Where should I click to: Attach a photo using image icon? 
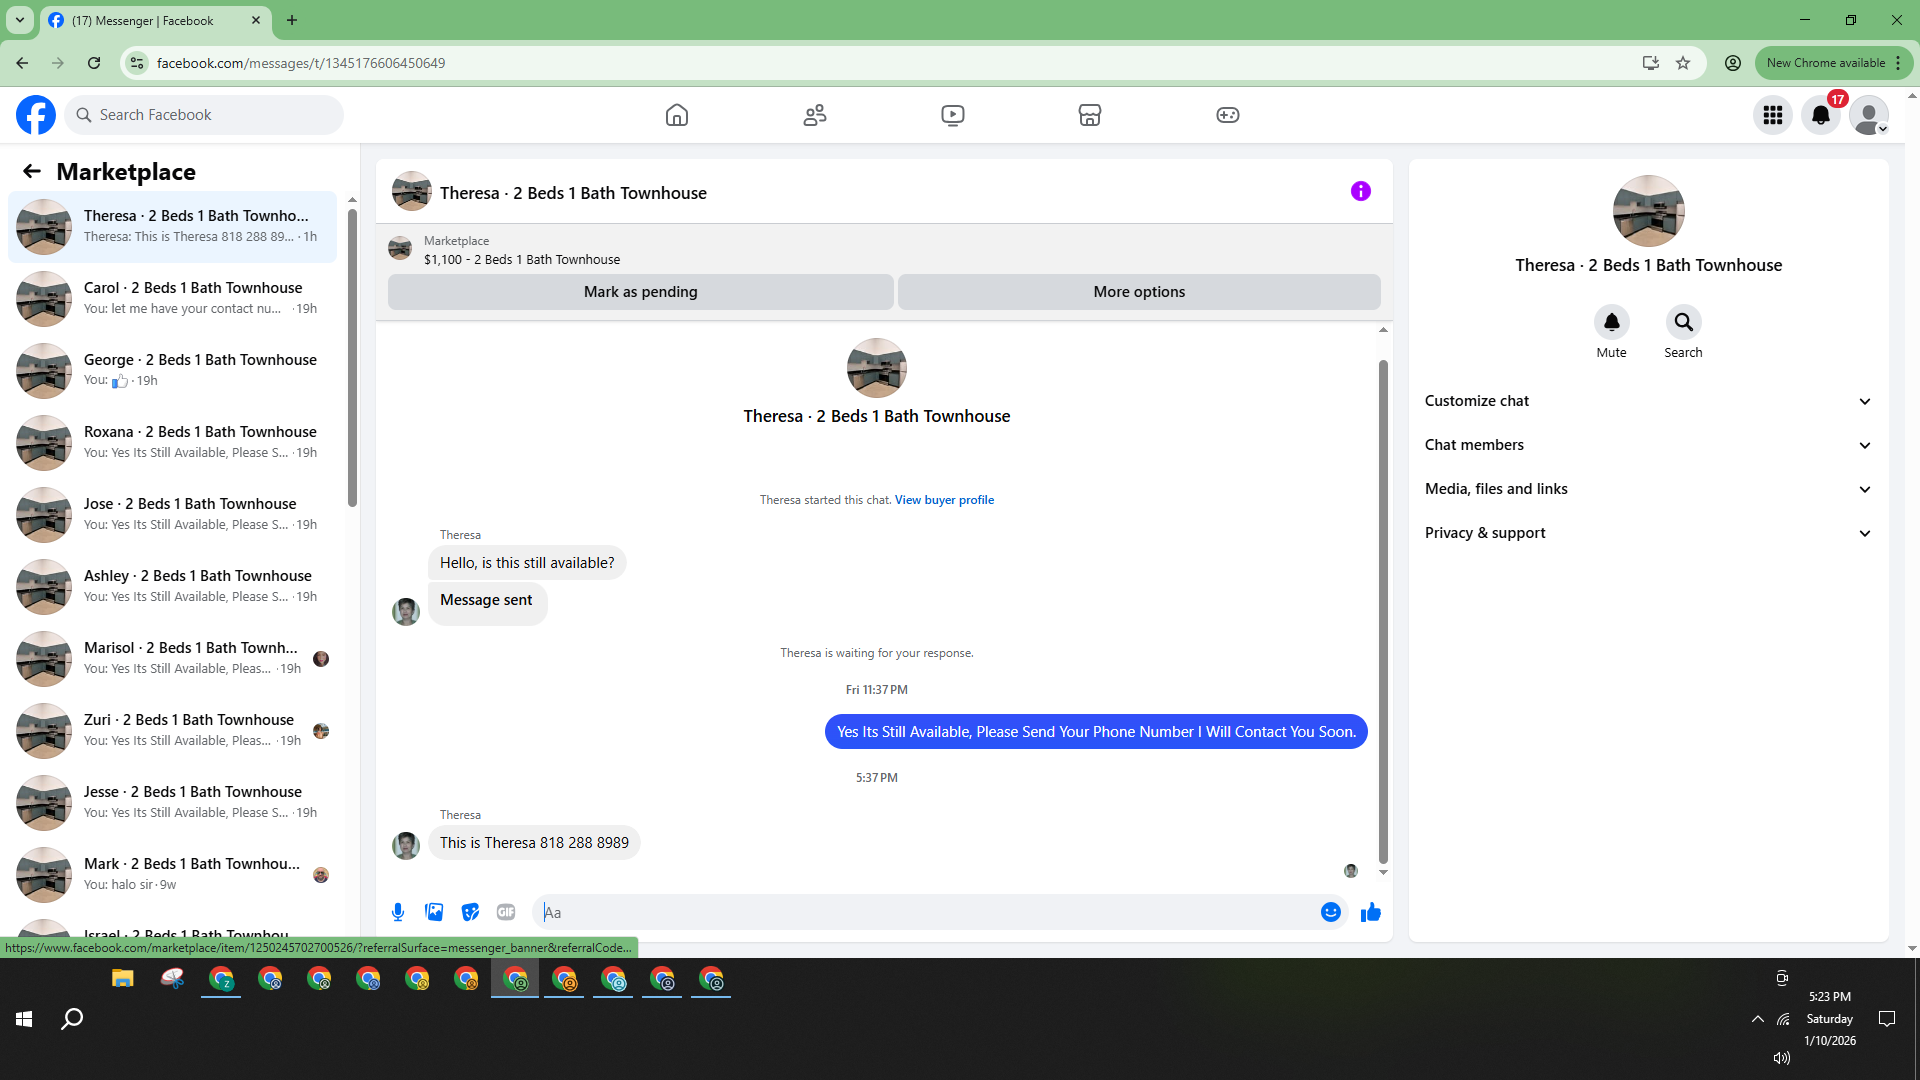pos(434,912)
